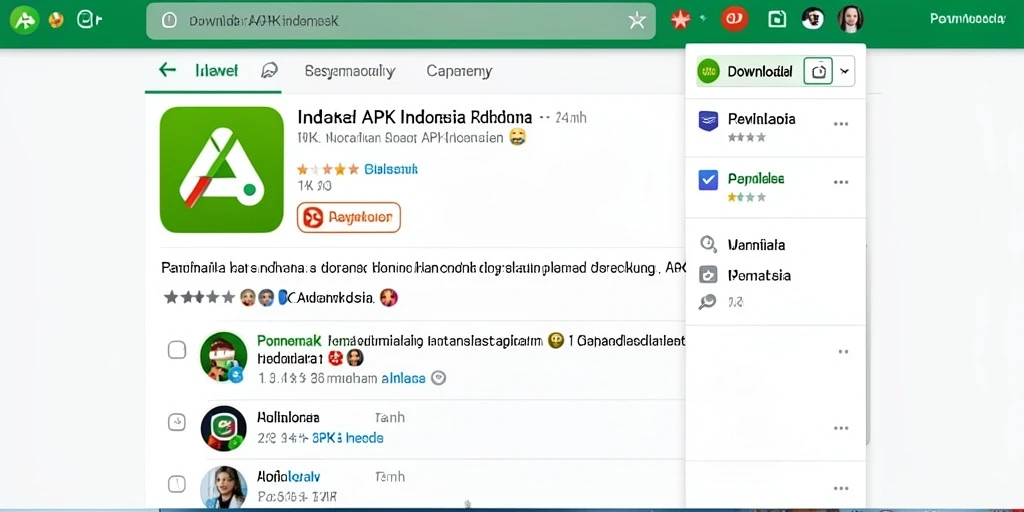1024x512 pixels.
Task: Click the dark round avatar icon in toolbar
Action: (x=812, y=19)
